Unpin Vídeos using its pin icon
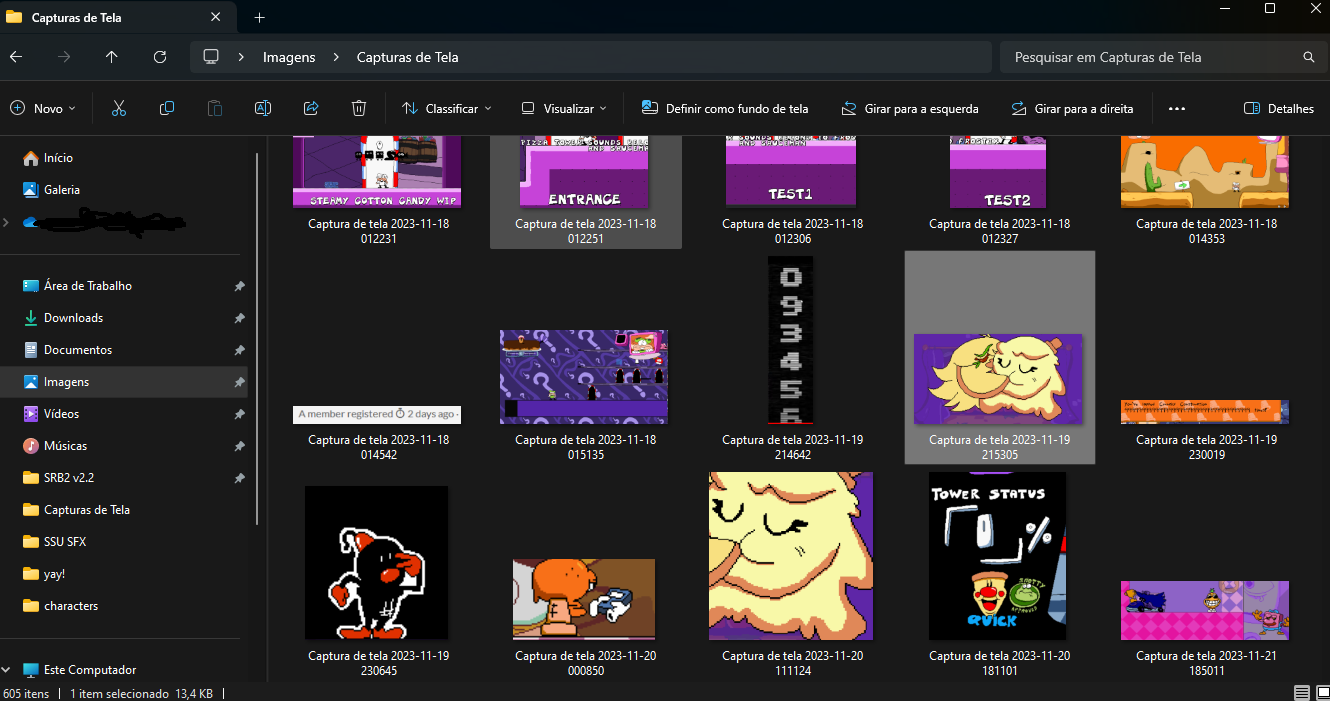This screenshot has height=701, width=1330. click(239, 414)
